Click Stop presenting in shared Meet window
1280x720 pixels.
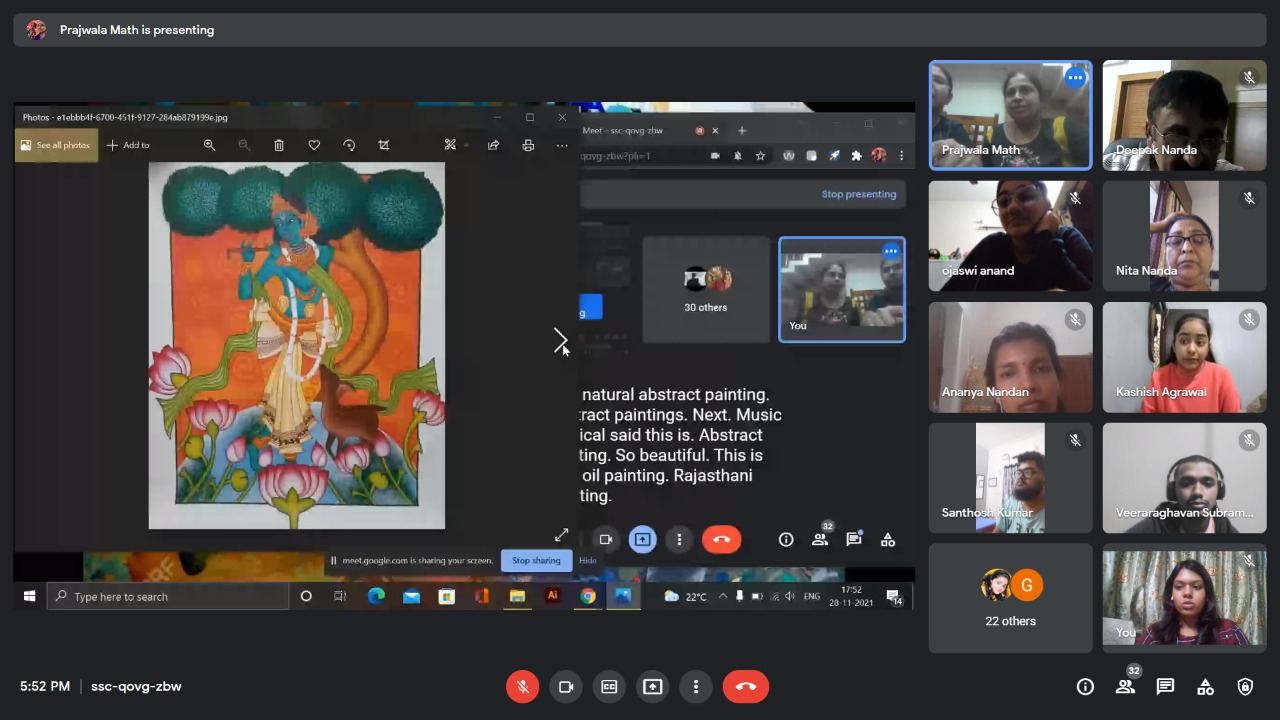pyautogui.click(x=859, y=194)
